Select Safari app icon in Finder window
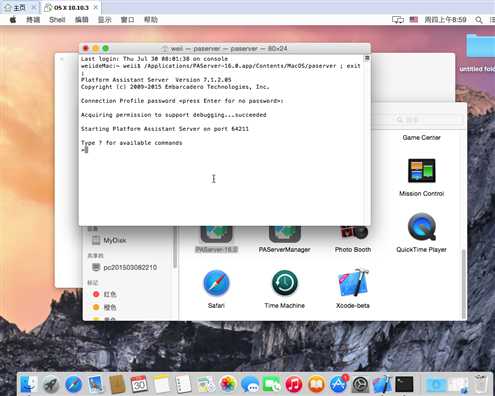 coord(216,283)
